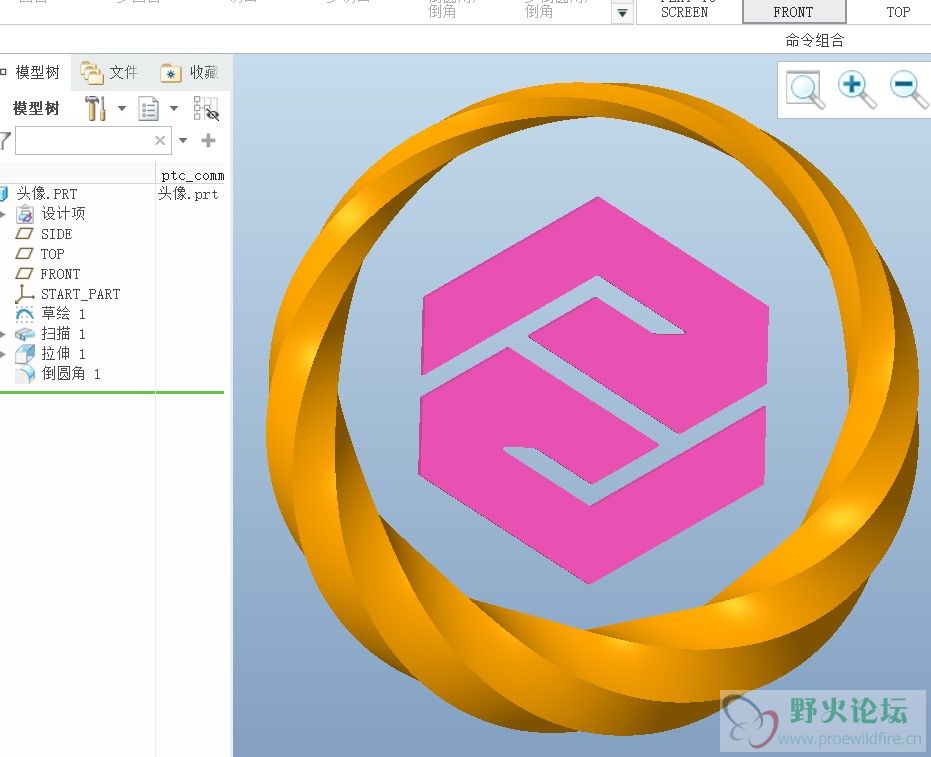Screen dimensions: 931x757
Task: Select the FRONT datum plane in tree
Action: [60, 274]
